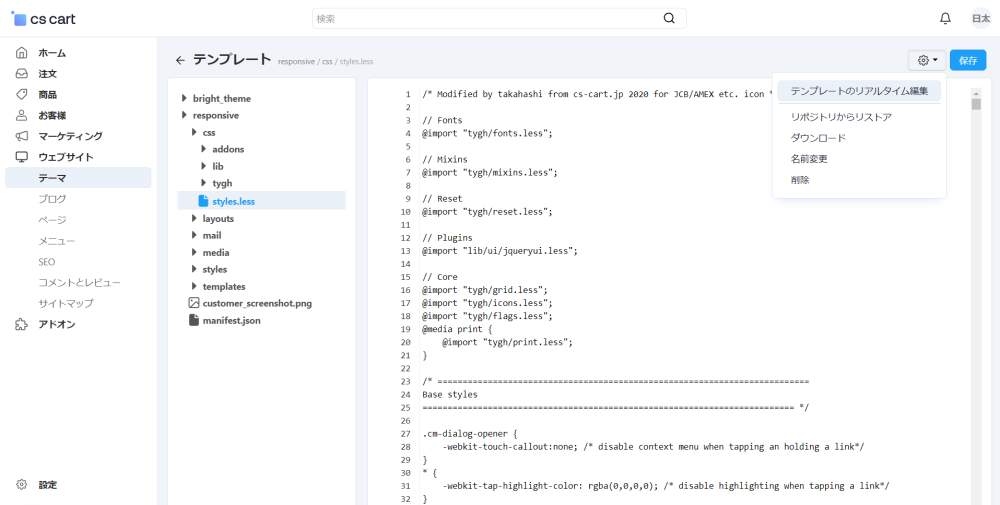Screen dimensions: 1000x505
Task: Expand the mail folder
Action: tap(194, 235)
